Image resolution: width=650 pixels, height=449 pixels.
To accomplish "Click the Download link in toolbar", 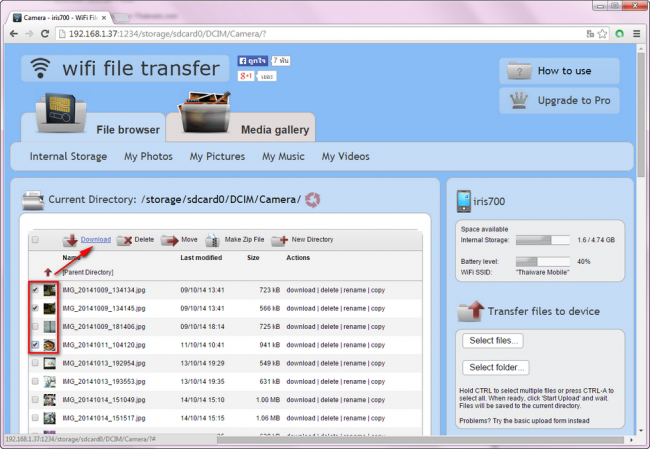I will (96, 240).
